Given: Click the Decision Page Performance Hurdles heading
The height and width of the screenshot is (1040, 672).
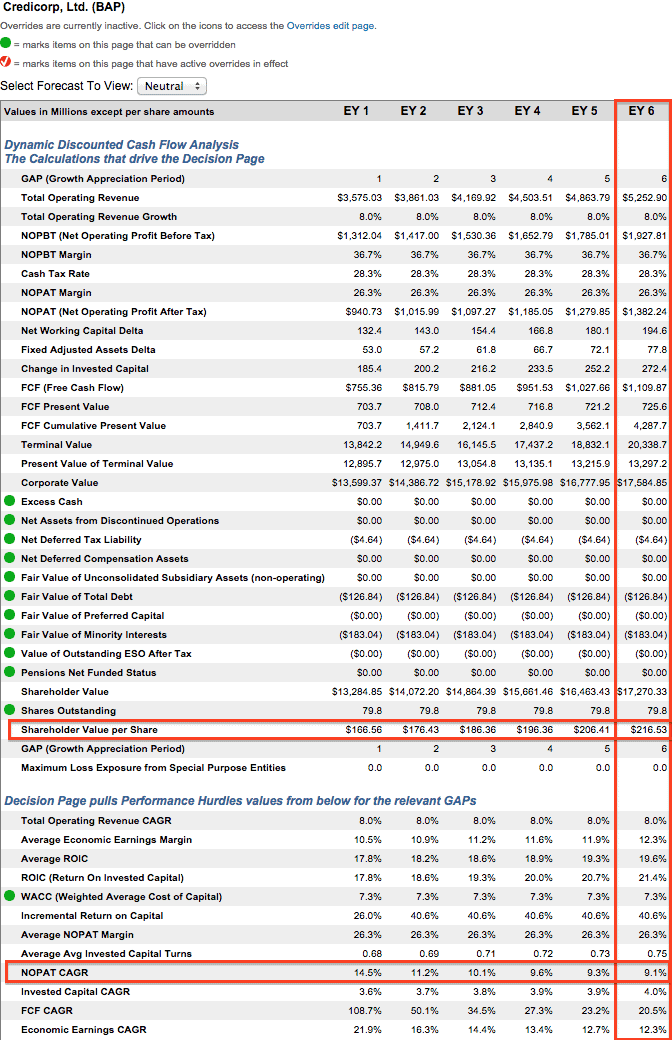Looking at the screenshot, I should [x=240, y=801].
